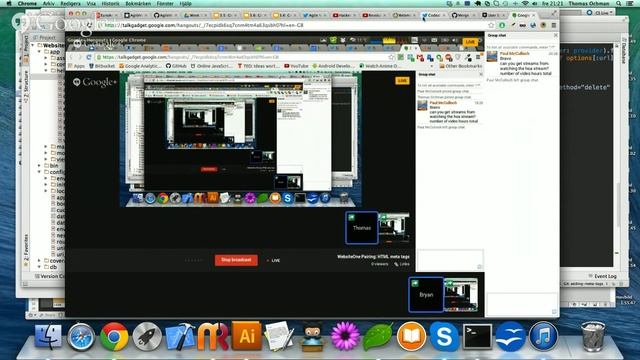Launch Safari from the Dock
Screen dimensions: 640x360
[81, 337]
